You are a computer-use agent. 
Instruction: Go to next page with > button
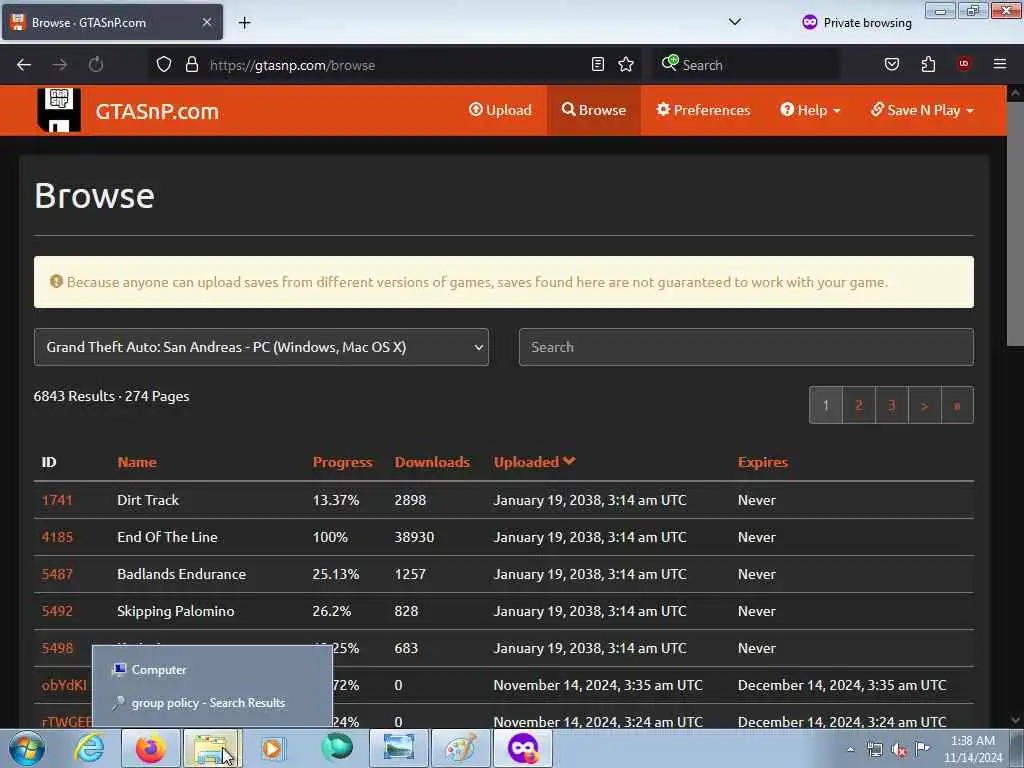click(x=924, y=406)
